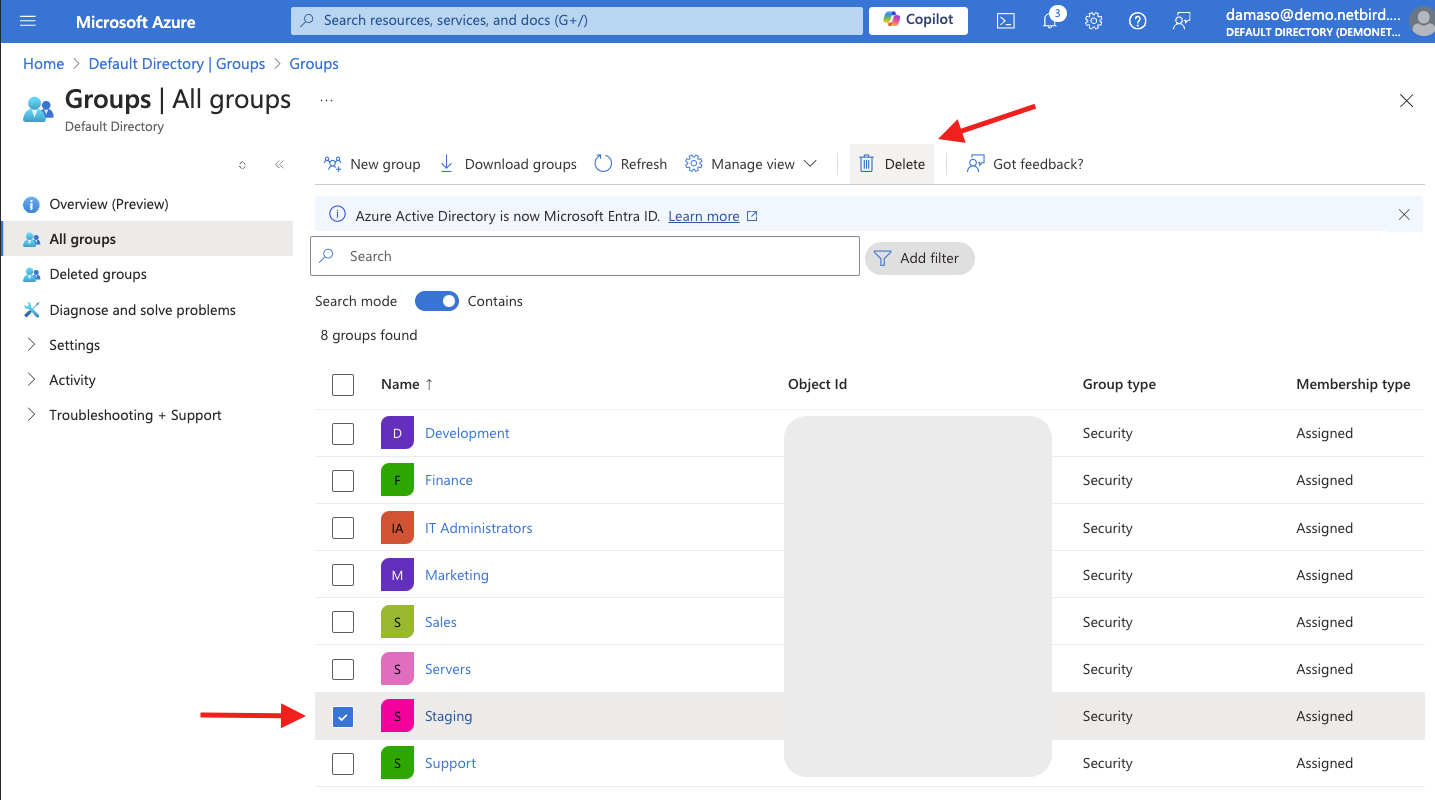Click Delete trash icon in toolbar
This screenshot has height=800, width=1435.
867,164
